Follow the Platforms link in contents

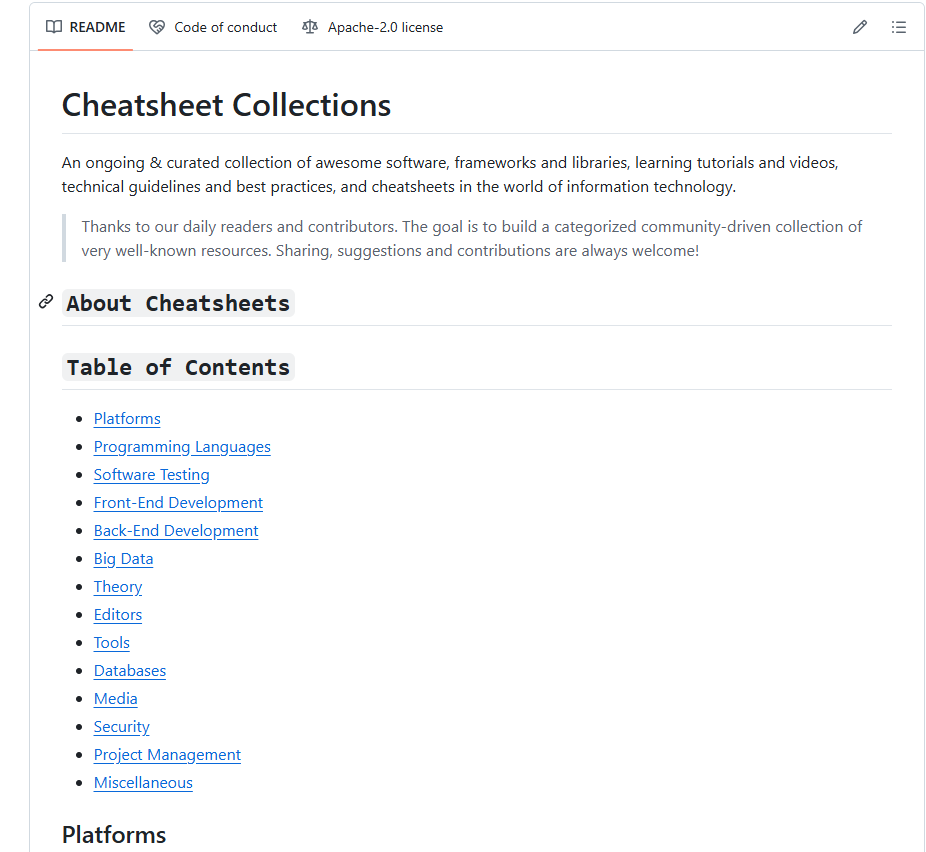point(127,419)
